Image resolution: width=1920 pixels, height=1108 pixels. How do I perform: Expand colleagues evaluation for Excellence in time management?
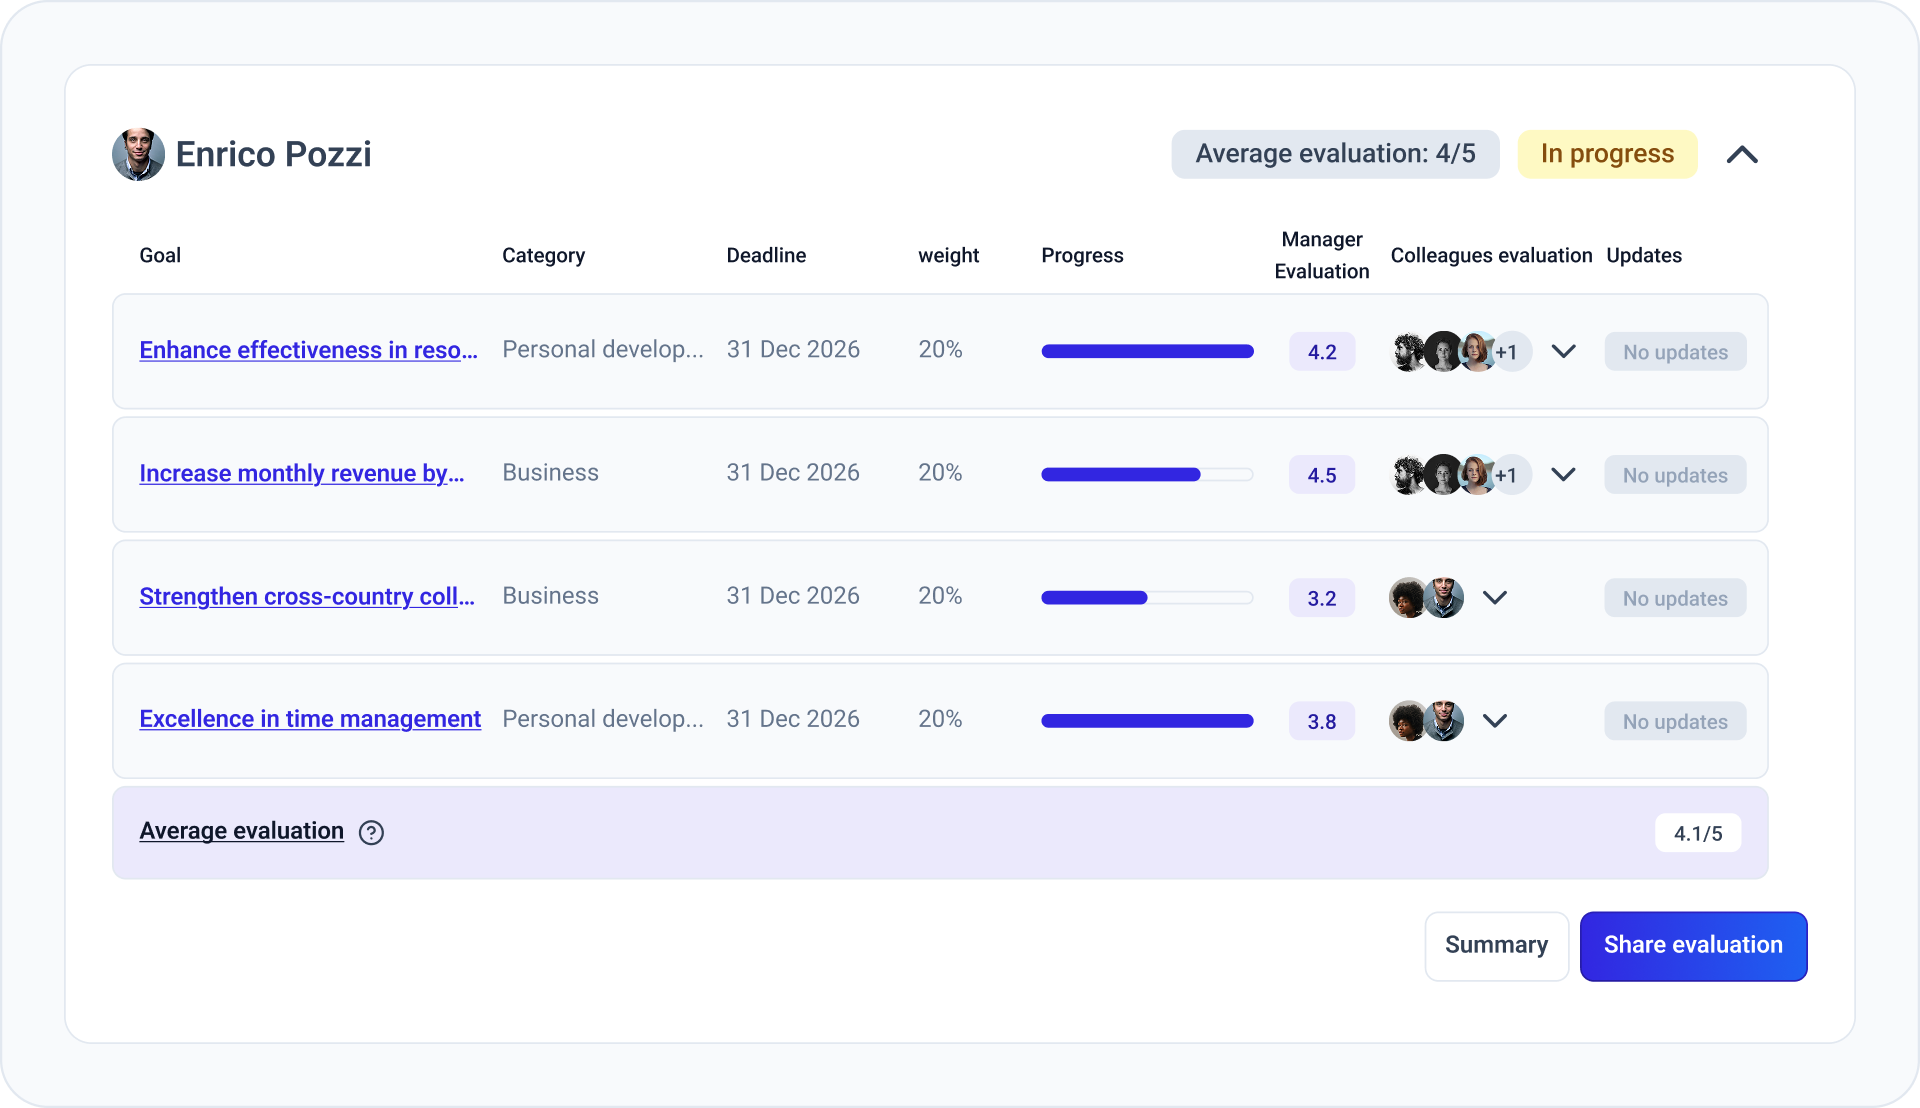coord(1495,720)
